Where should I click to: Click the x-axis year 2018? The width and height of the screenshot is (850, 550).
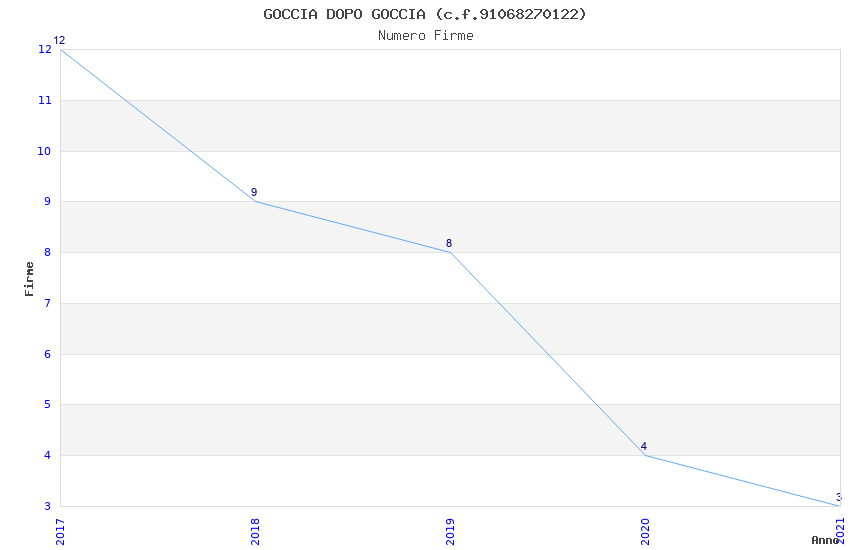click(x=255, y=532)
